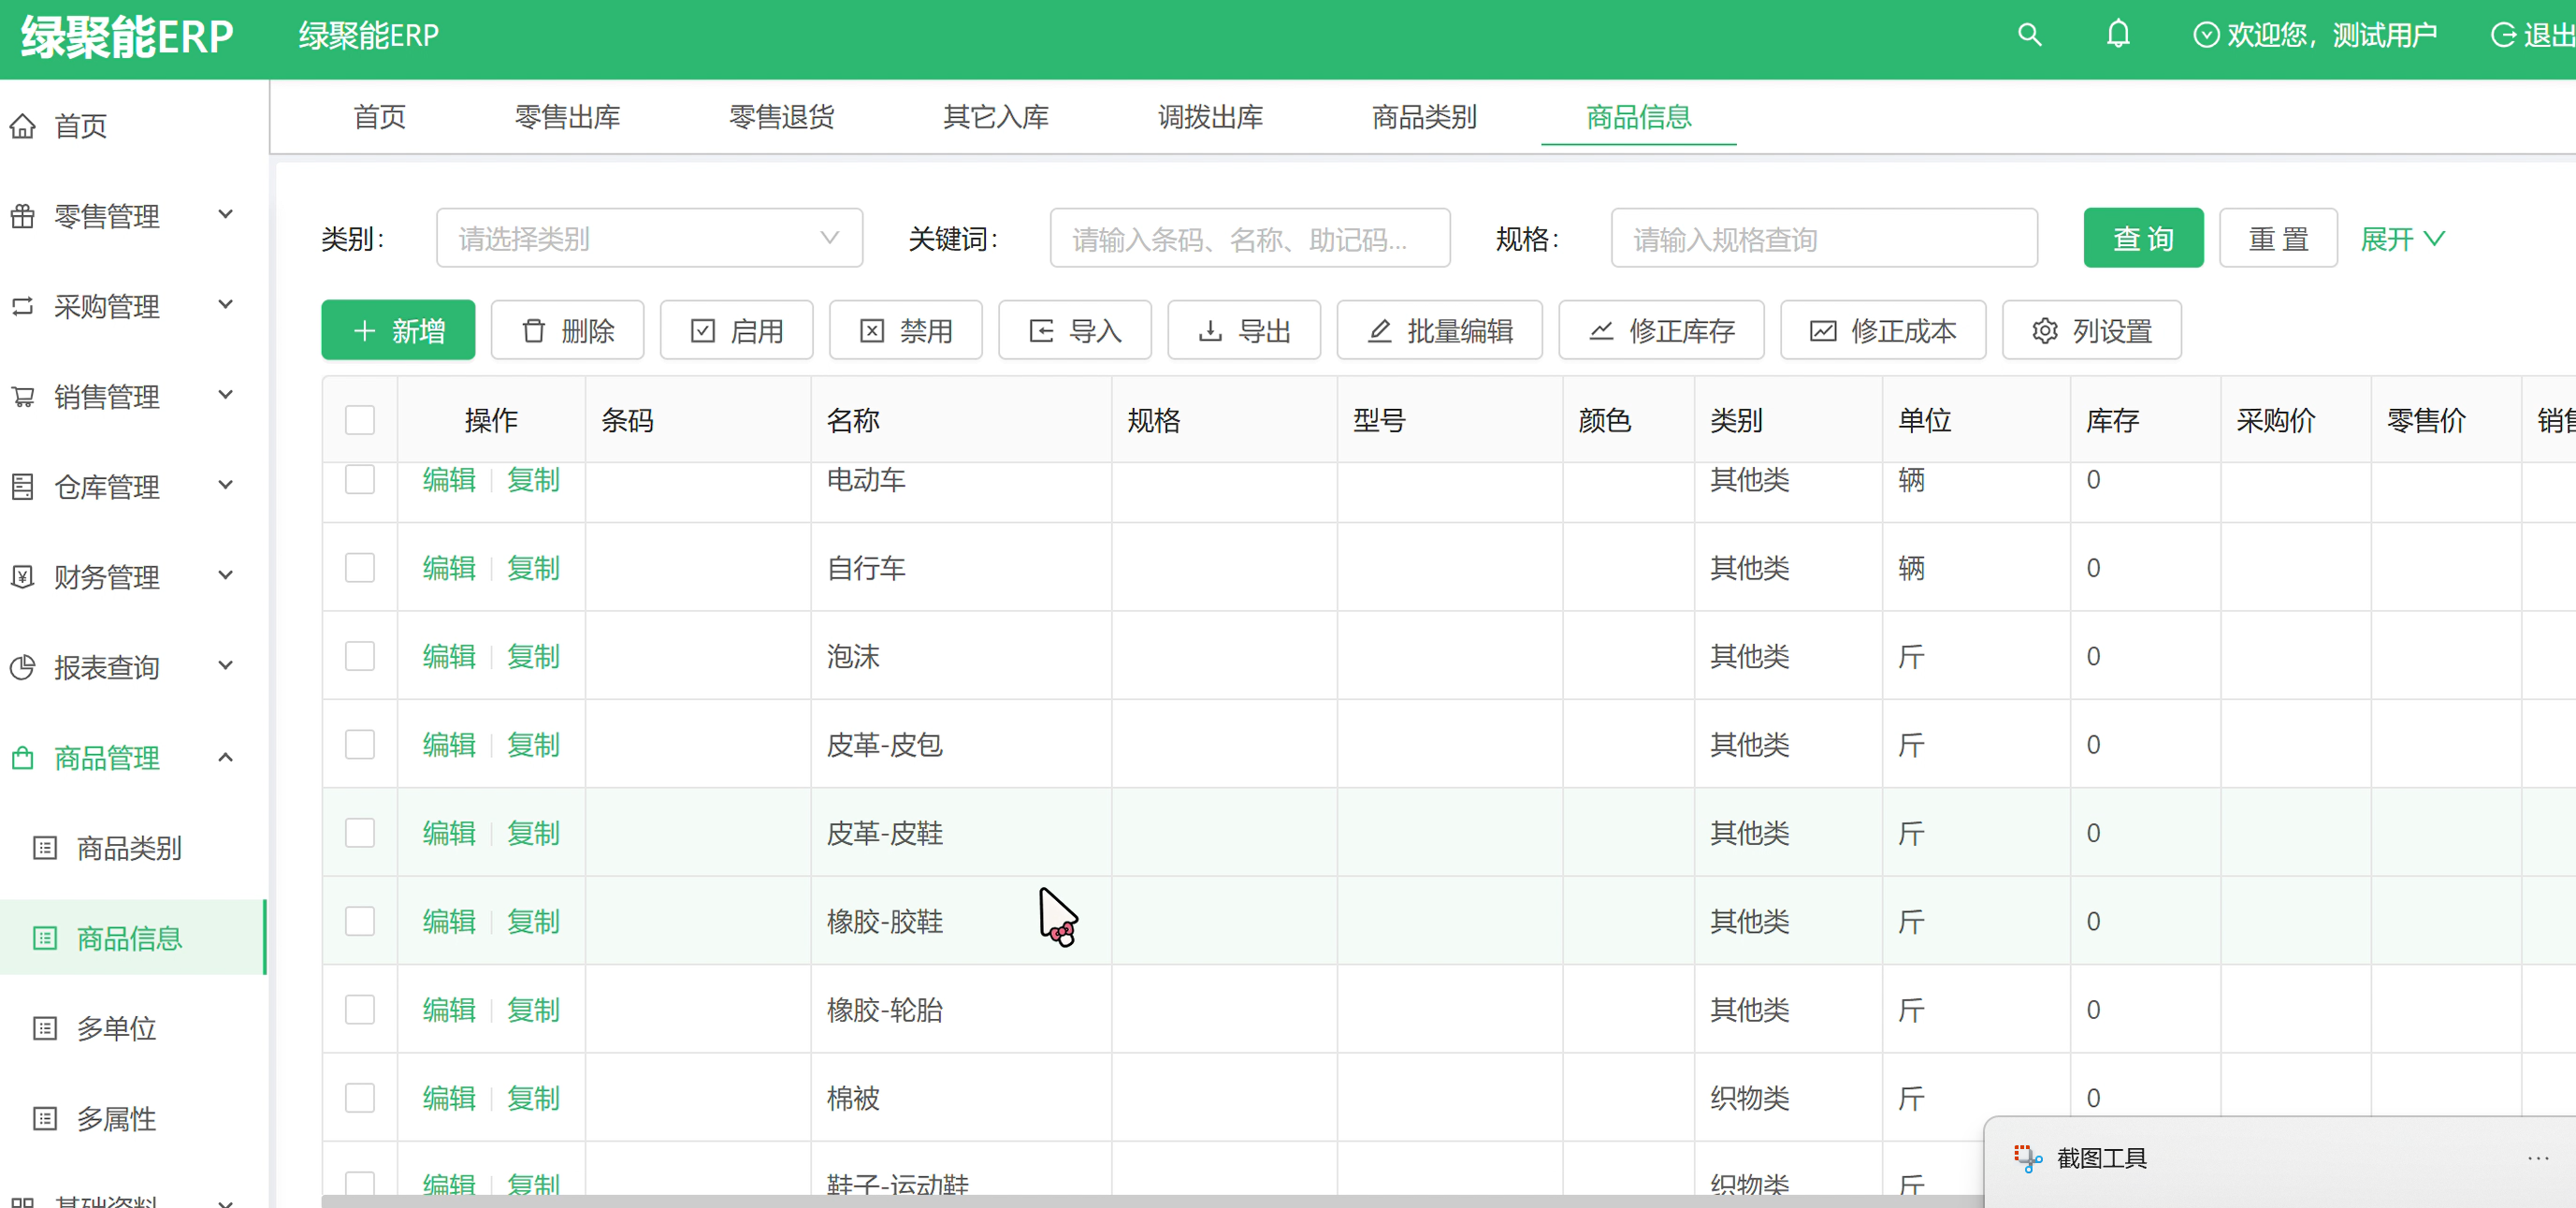Expand 销售管理 chevron in sidebar

click(226, 394)
